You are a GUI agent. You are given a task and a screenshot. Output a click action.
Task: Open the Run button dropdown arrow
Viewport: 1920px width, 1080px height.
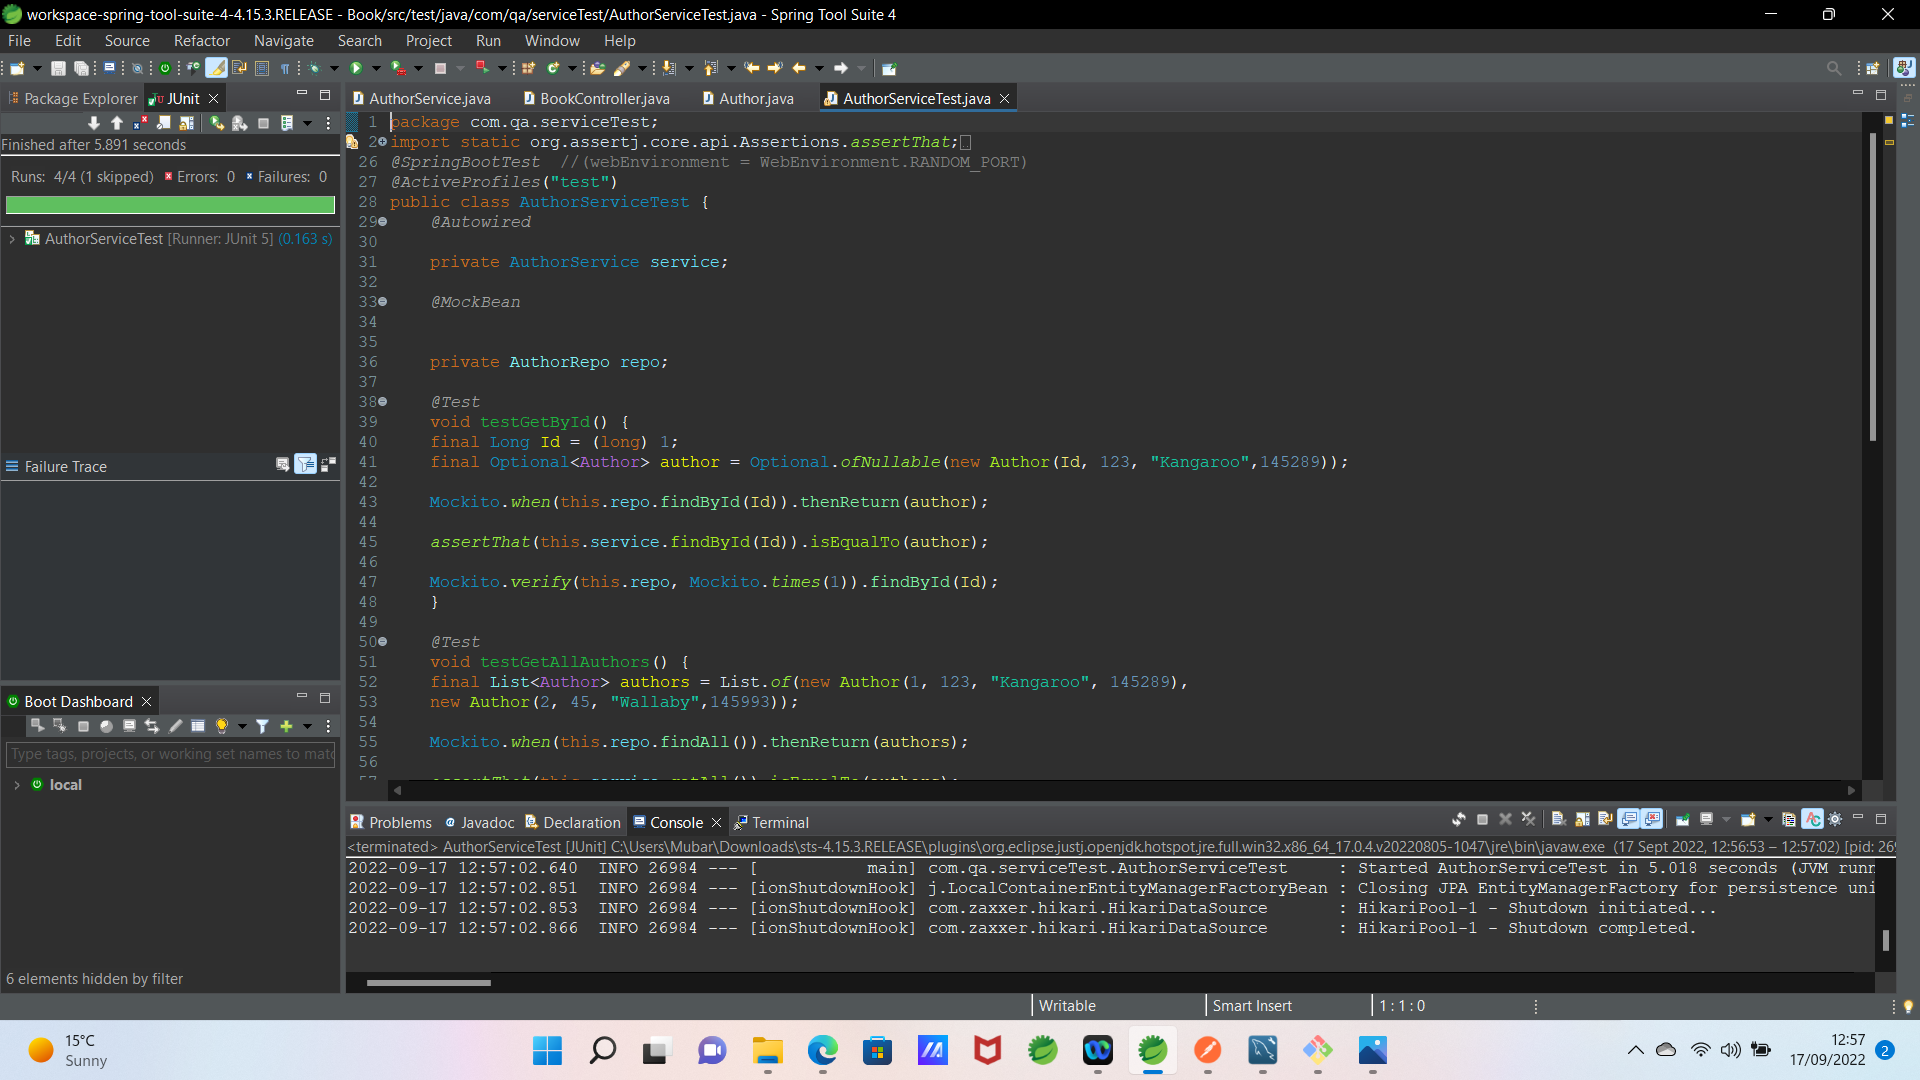pyautogui.click(x=376, y=68)
